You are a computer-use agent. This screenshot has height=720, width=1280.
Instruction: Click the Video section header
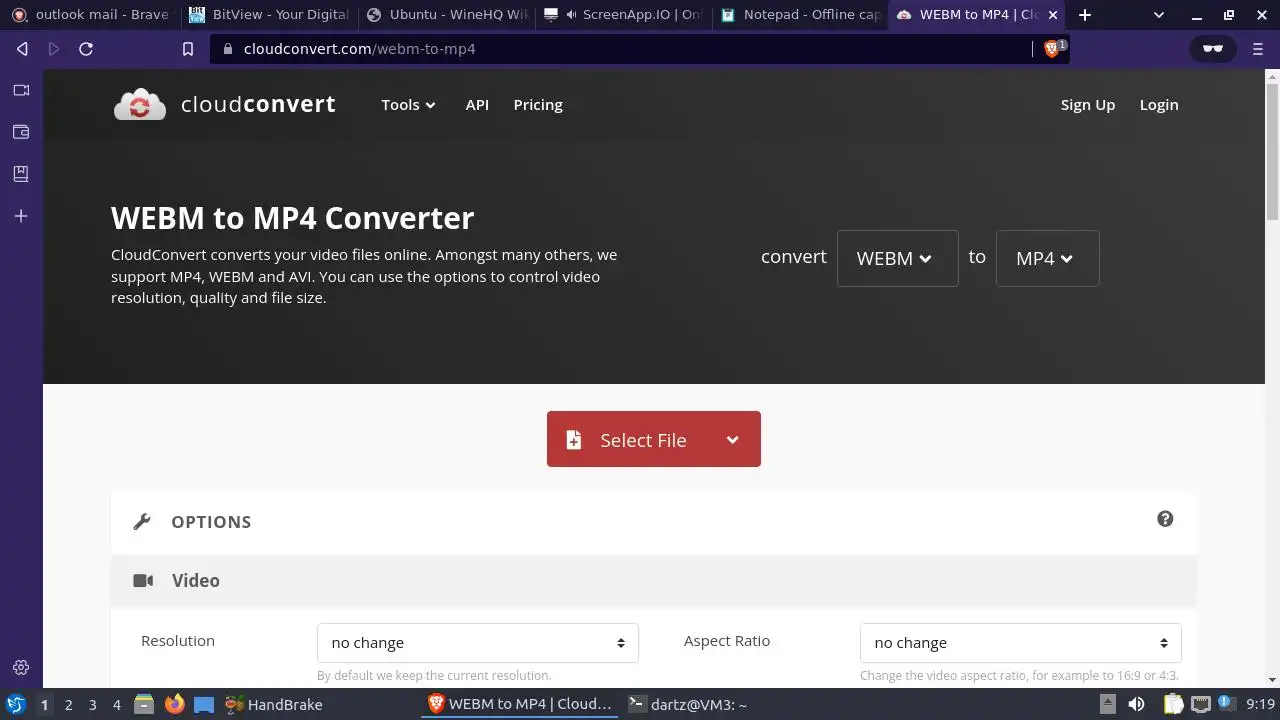pos(654,581)
